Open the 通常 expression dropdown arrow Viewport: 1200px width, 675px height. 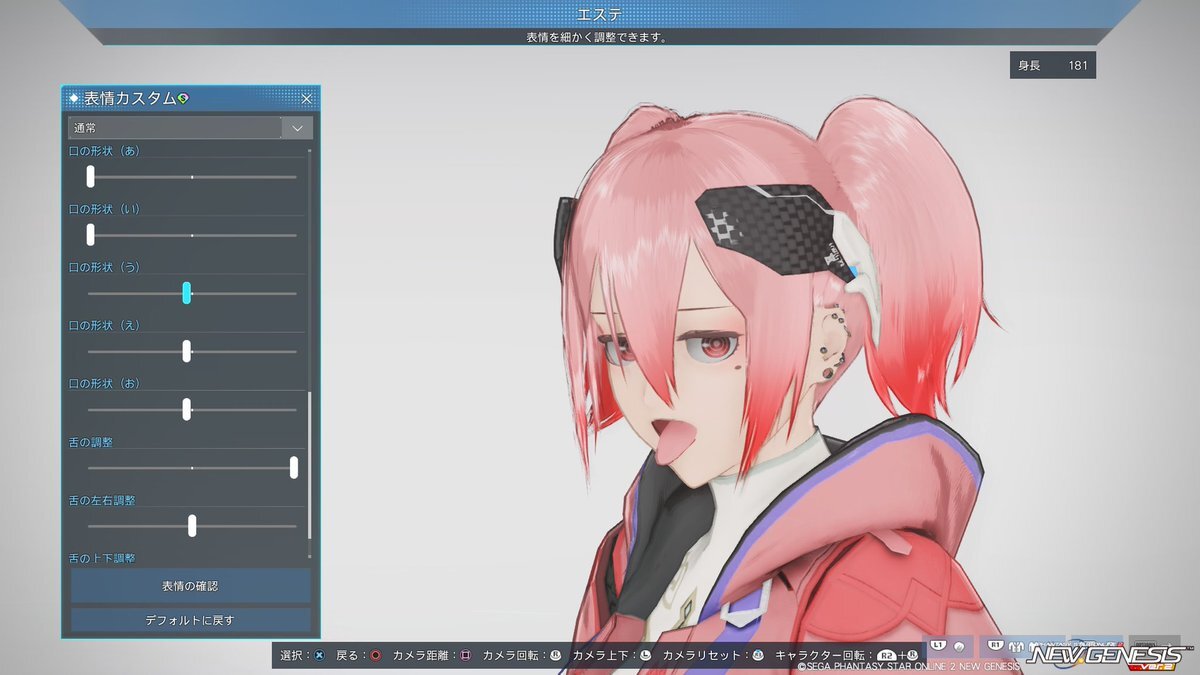tap(297, 128)
